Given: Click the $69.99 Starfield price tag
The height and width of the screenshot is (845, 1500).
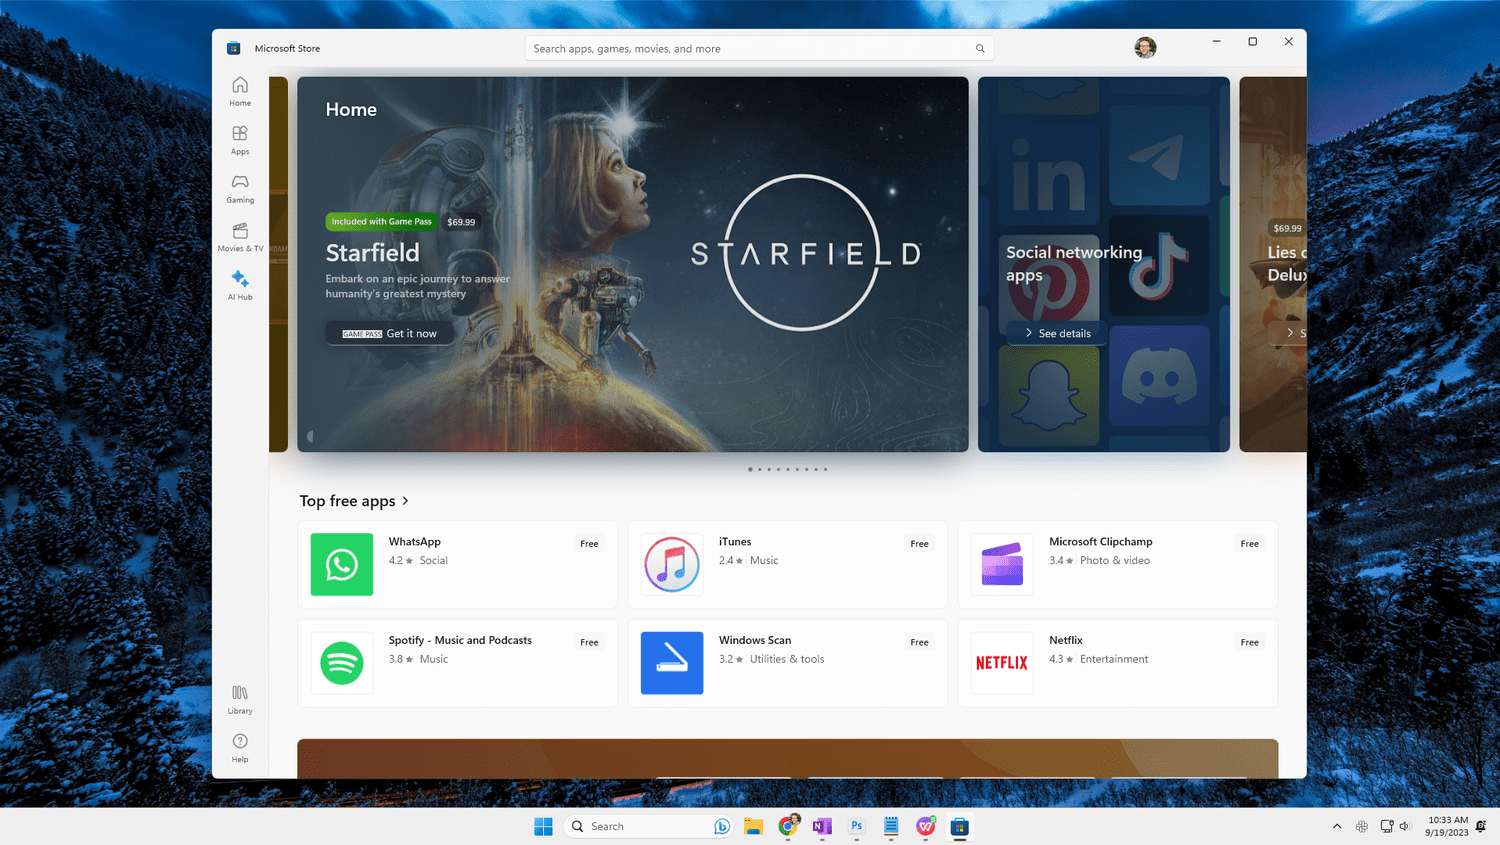Looking at the screenshot, I should (x=461, y=222).
